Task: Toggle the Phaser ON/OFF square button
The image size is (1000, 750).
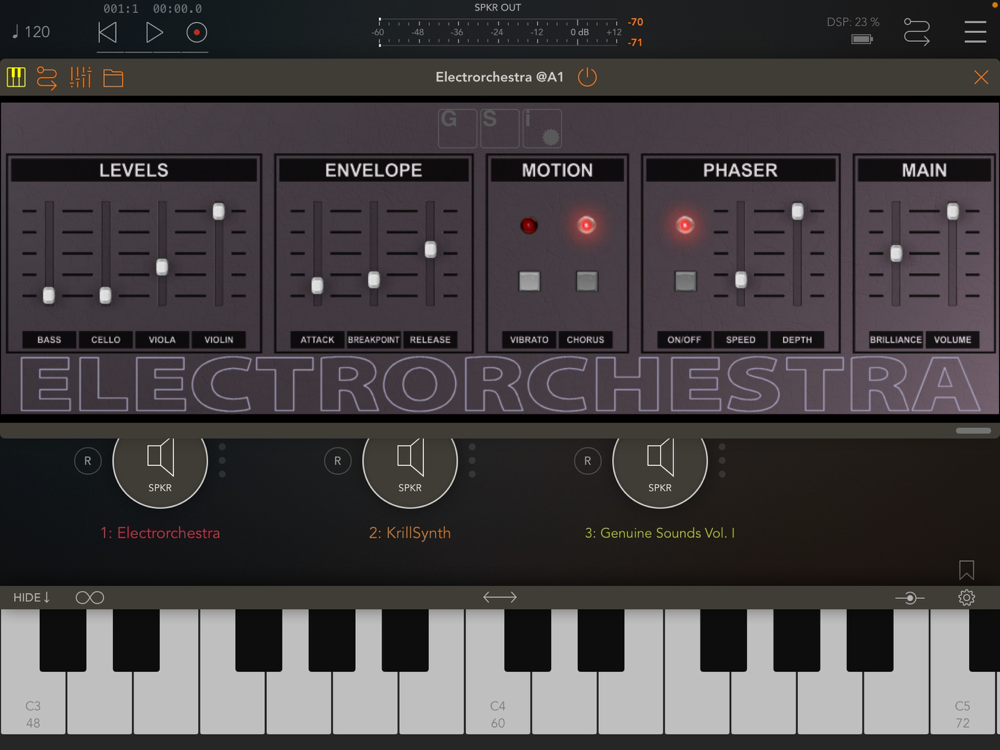Action: point(686,281)
